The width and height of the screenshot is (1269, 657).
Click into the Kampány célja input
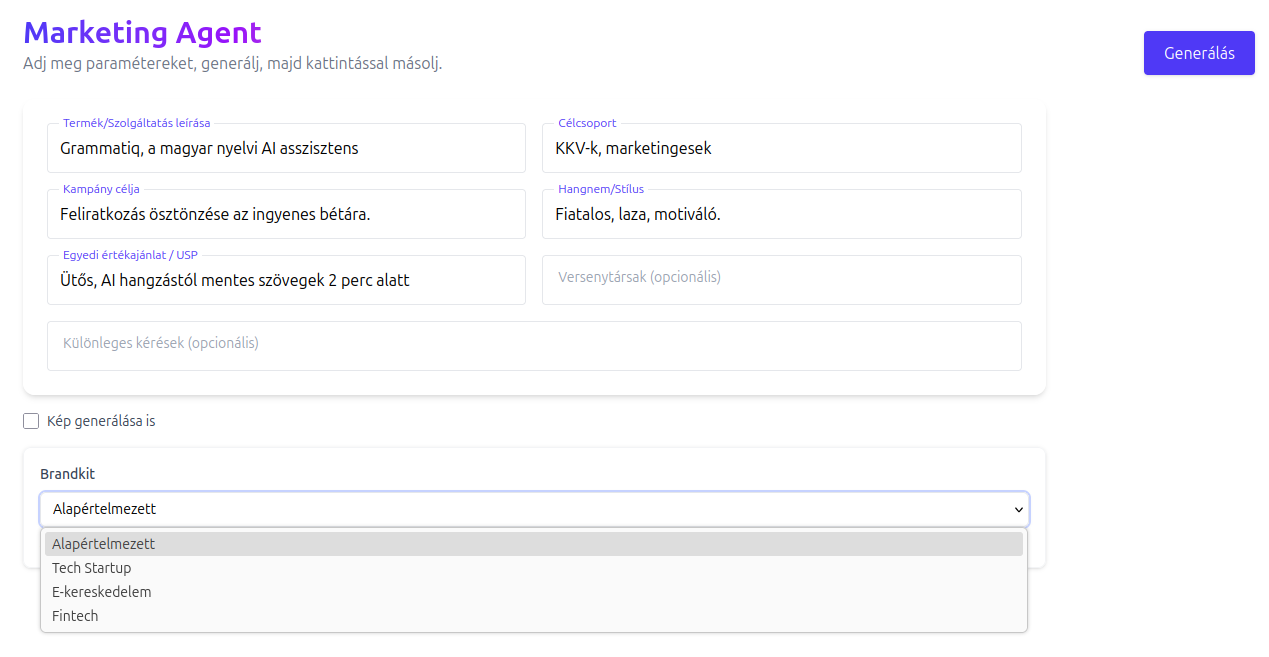(285, 215)
